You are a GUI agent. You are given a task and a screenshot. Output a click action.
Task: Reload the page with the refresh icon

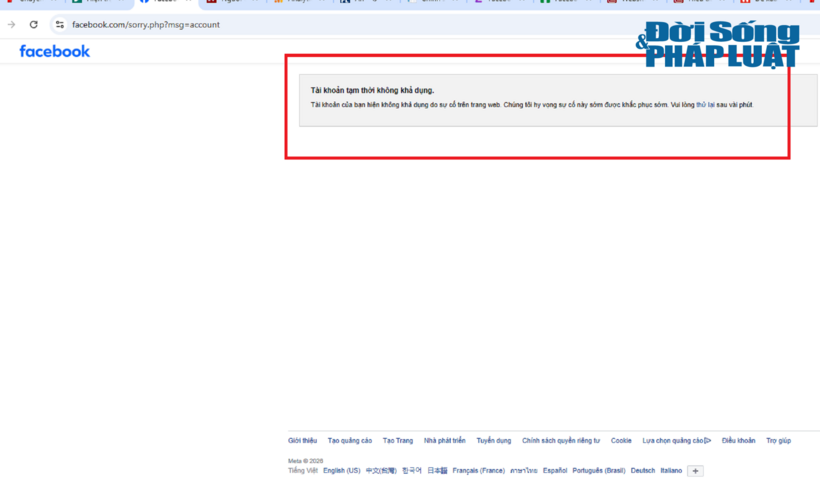pos(33,25)
